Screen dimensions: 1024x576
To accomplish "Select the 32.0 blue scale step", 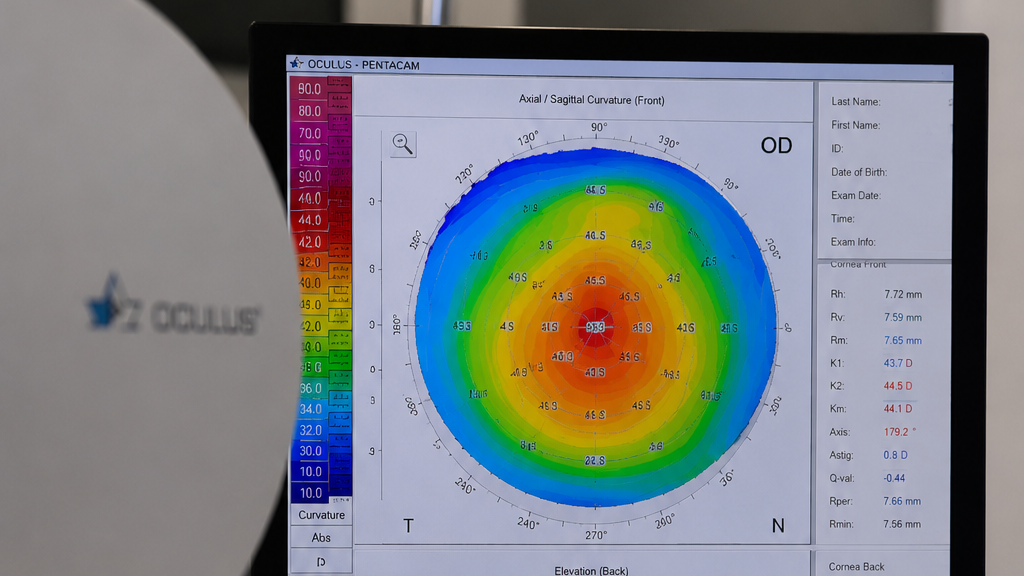I will (x=310, y=430).
